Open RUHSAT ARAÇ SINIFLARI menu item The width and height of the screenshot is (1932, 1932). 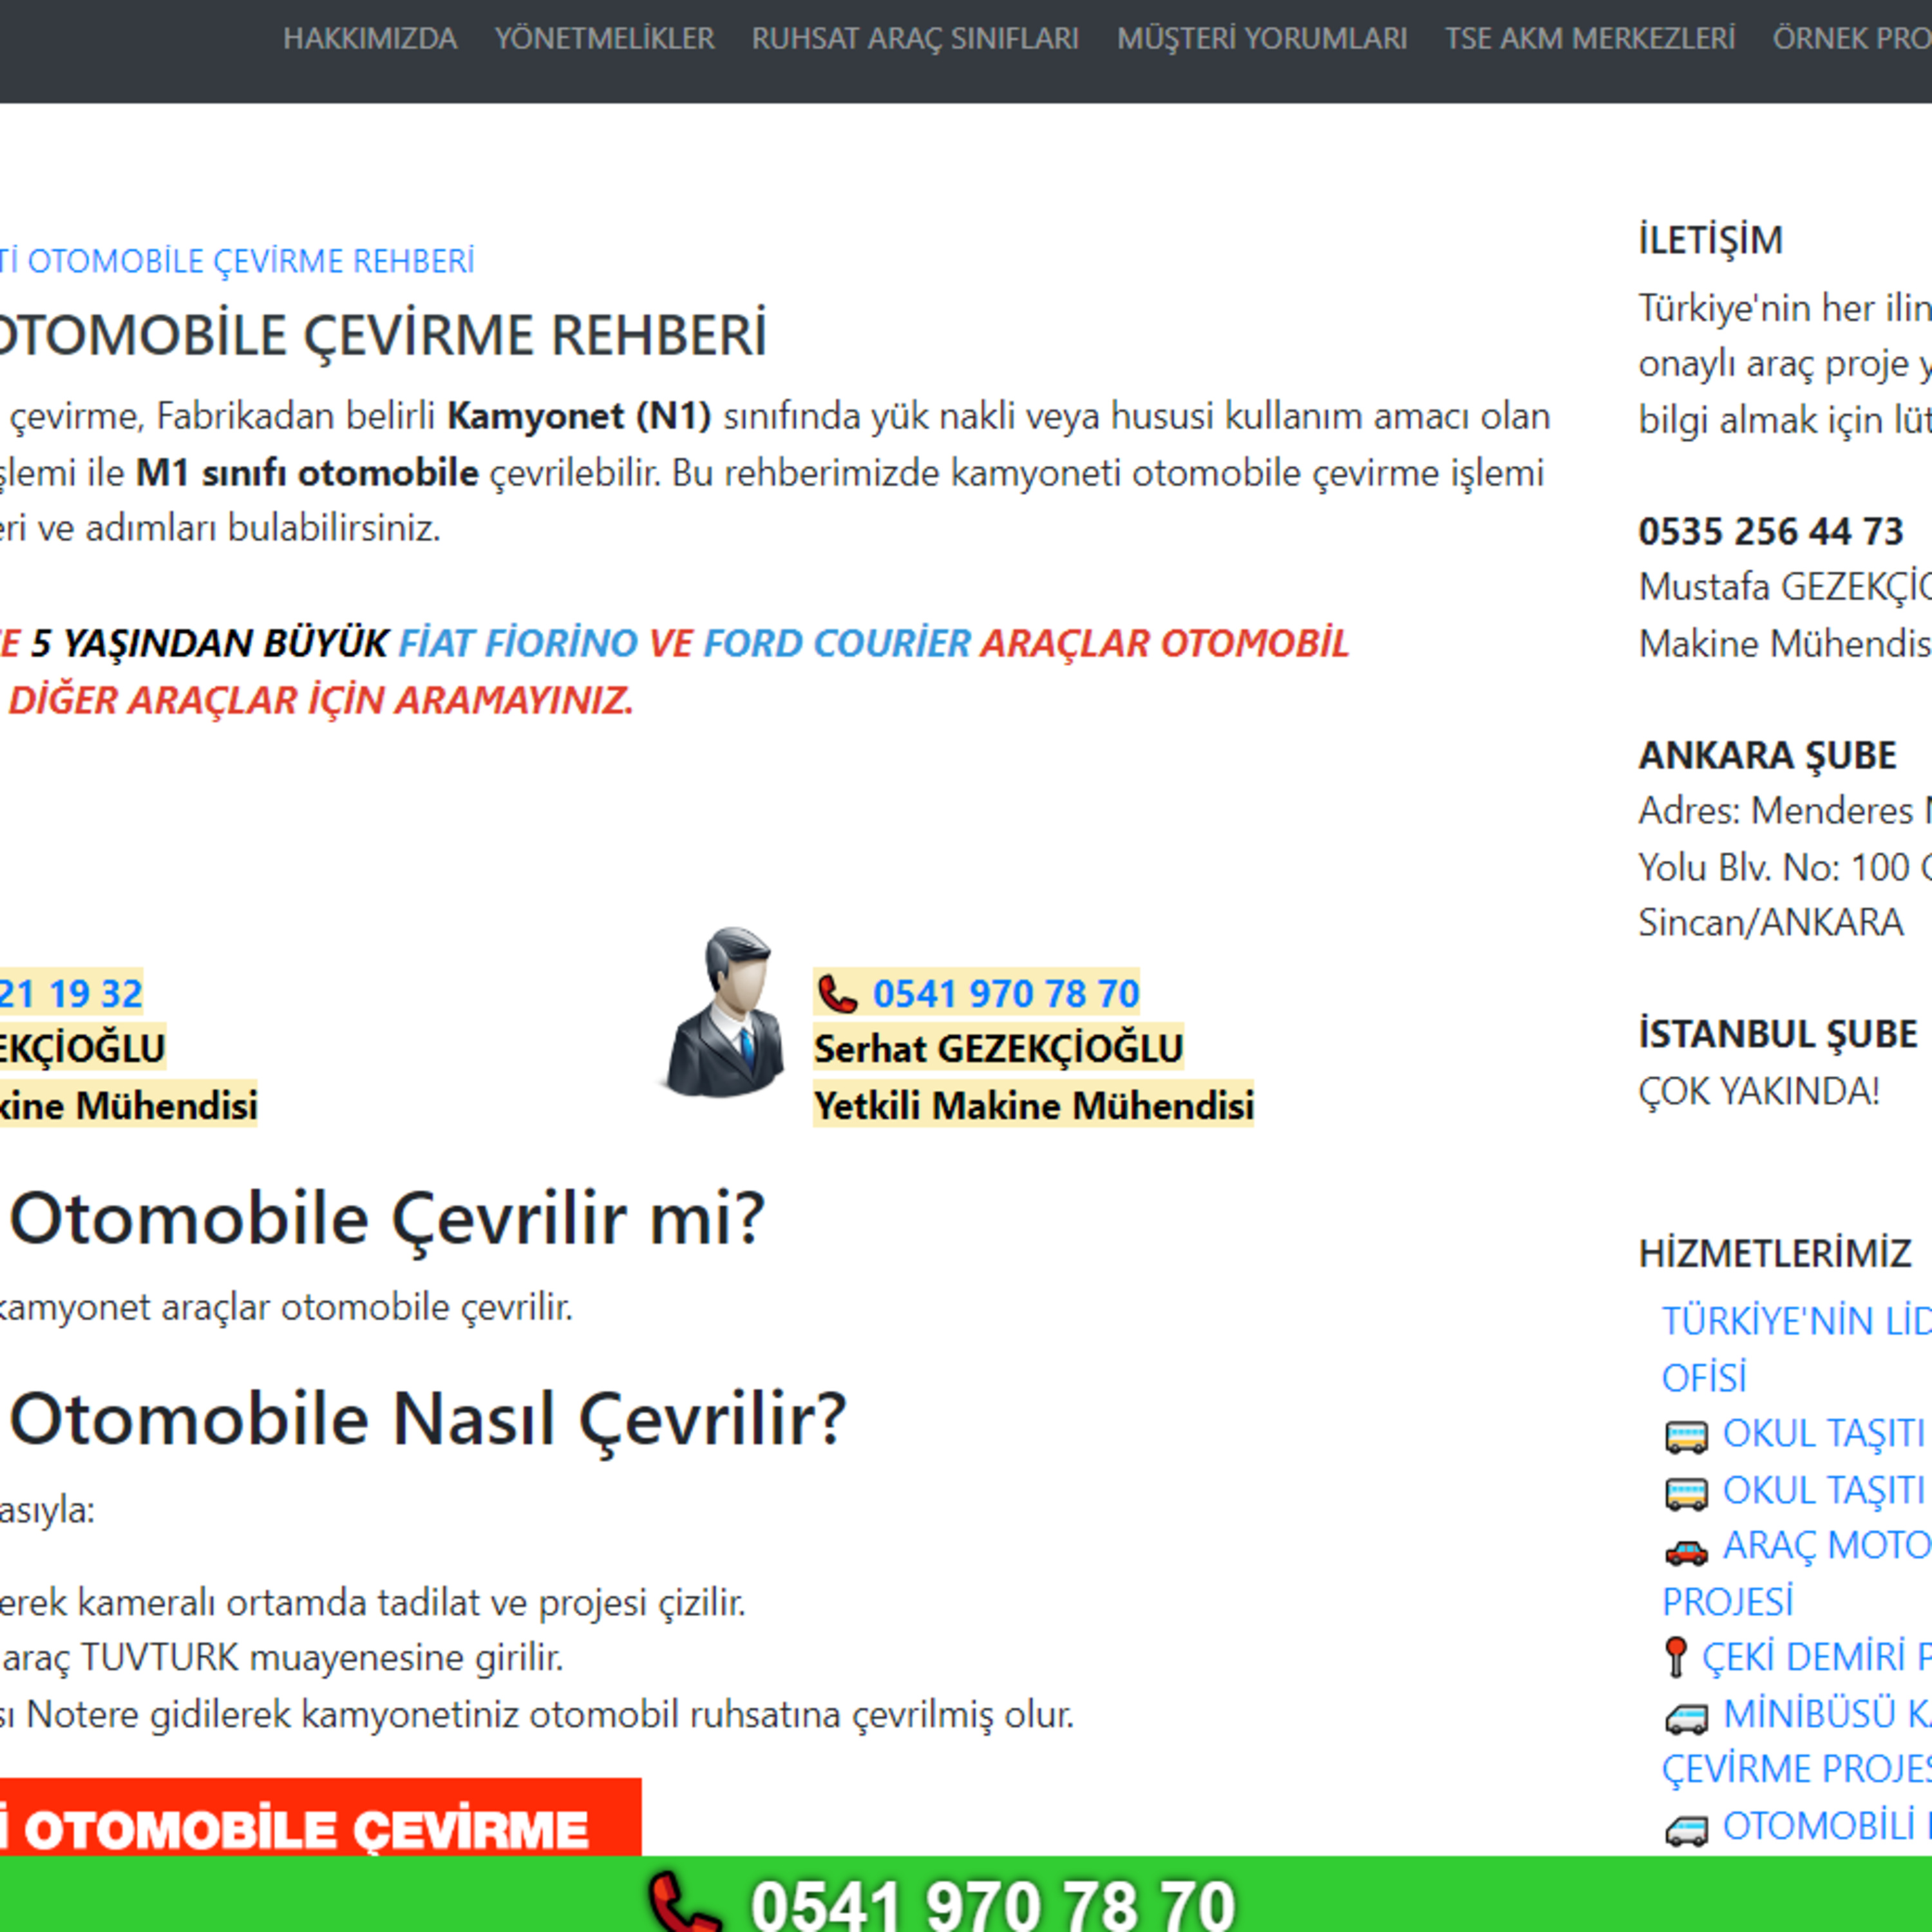(915, 39)
